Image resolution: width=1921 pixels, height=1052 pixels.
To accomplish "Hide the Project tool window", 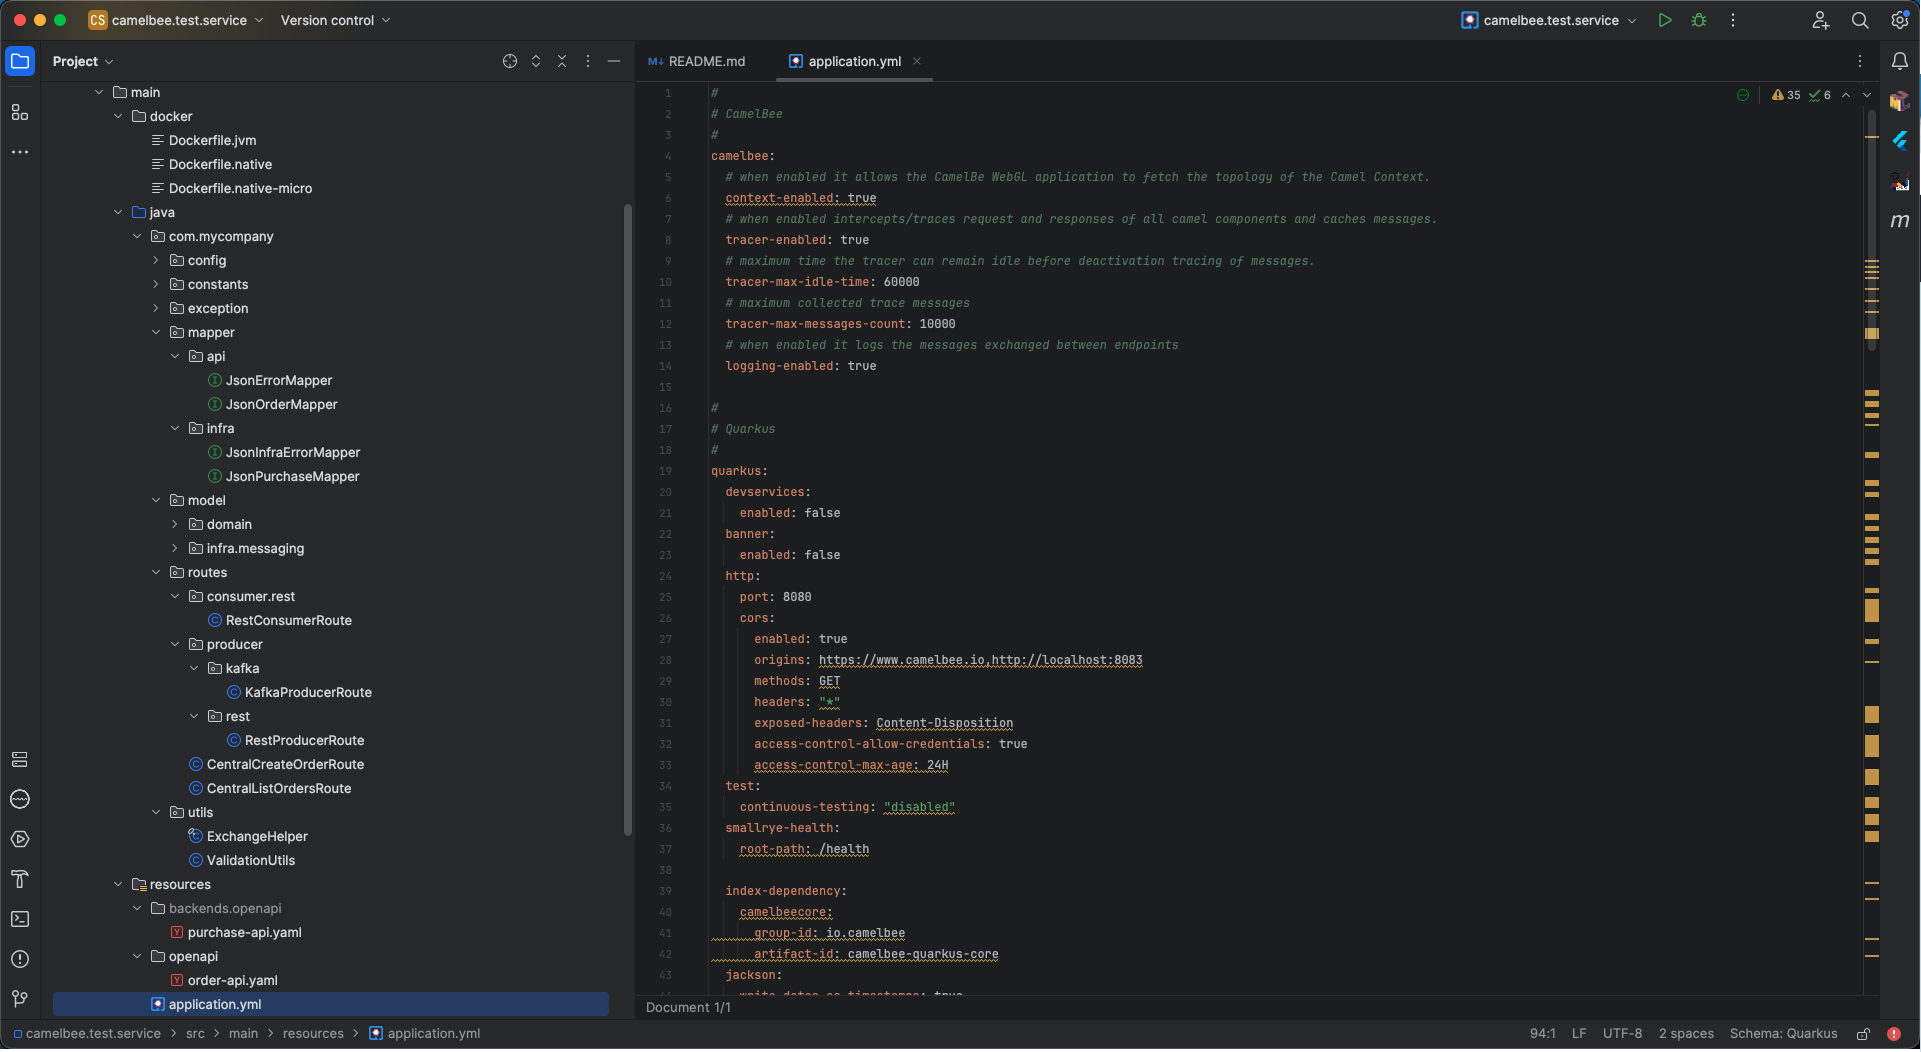I will (614, 61).
